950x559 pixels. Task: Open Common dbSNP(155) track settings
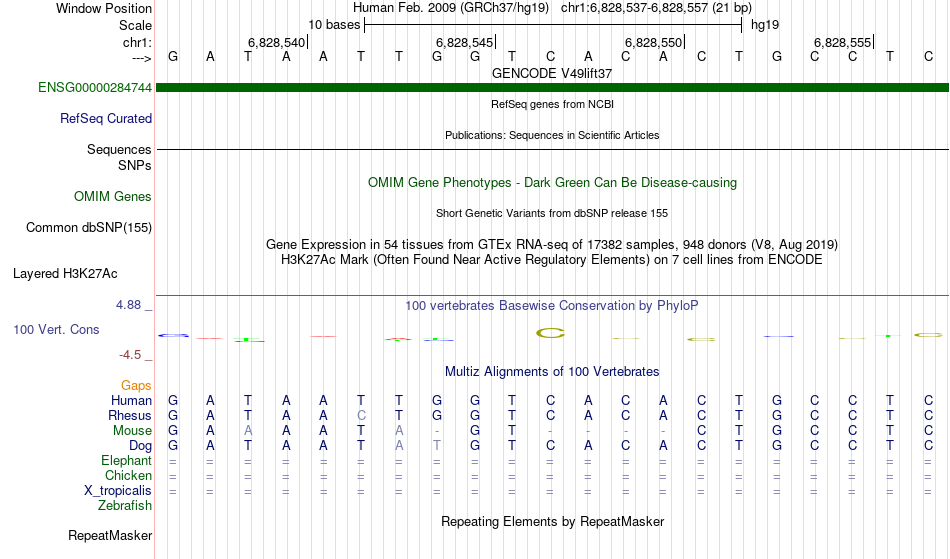(89, 228)
